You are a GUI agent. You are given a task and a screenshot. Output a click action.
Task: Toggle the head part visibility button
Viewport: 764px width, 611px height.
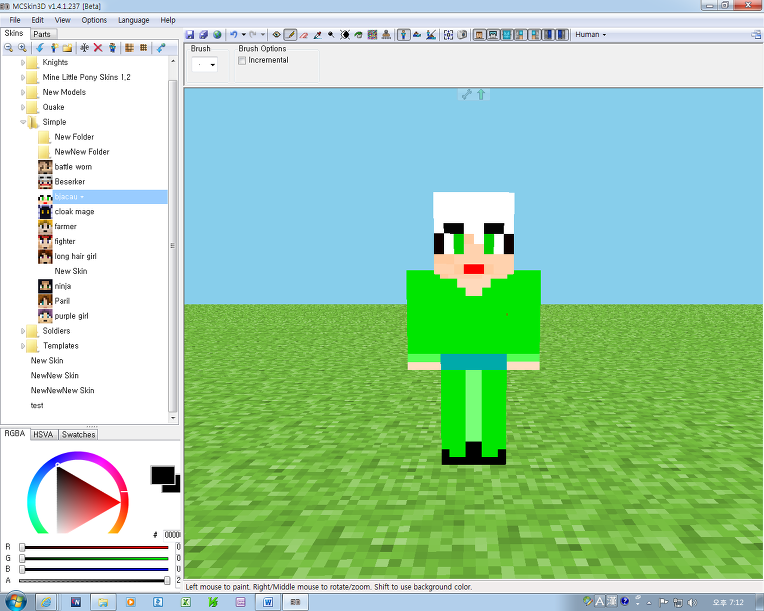point(479,34)
